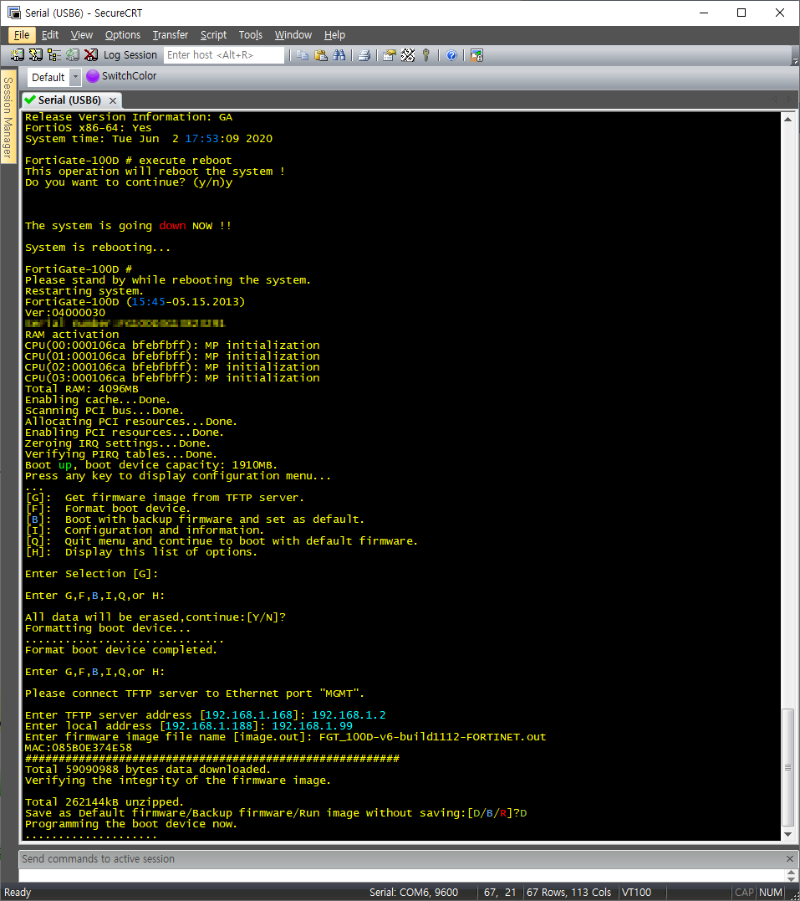Click the 'Total RAM: 4096MB' terminal line
The height and width of the screenshot is (901, 800).
[82, 389]
